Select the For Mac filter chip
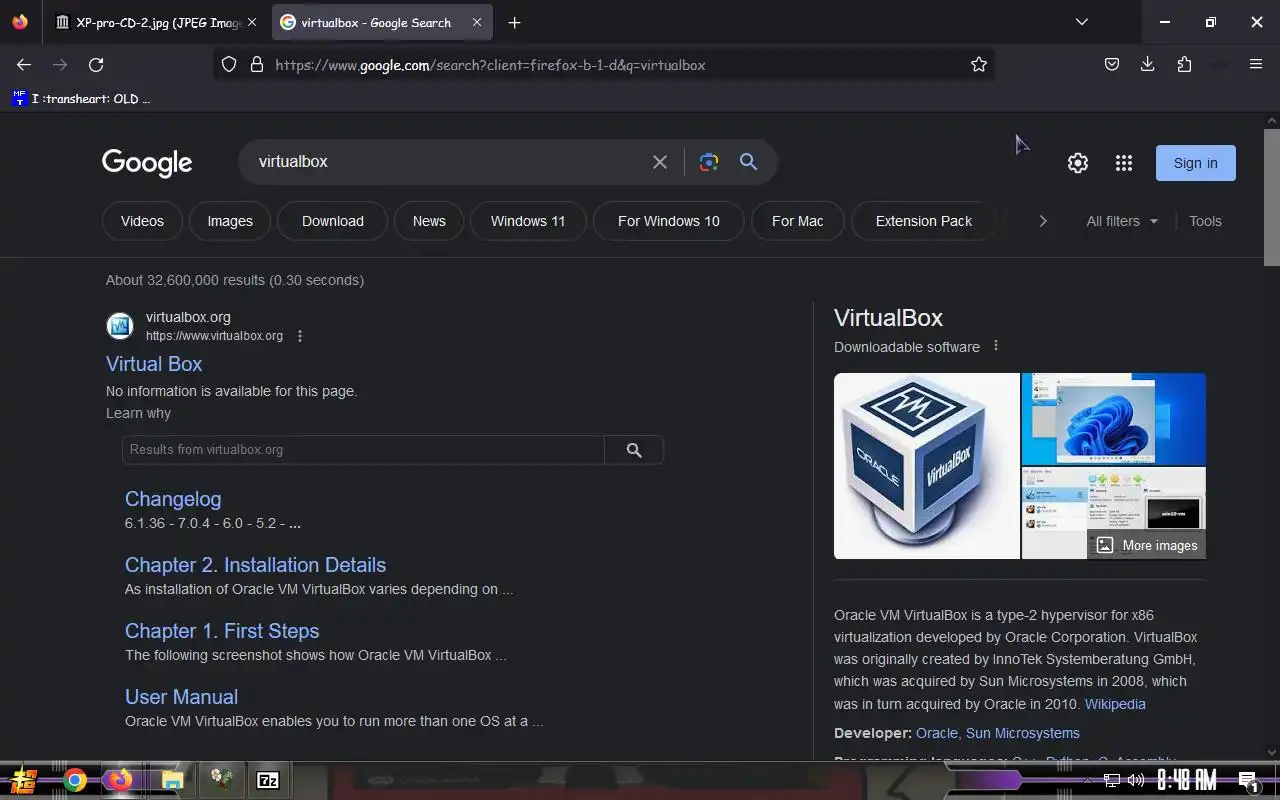 pos(798,221)
